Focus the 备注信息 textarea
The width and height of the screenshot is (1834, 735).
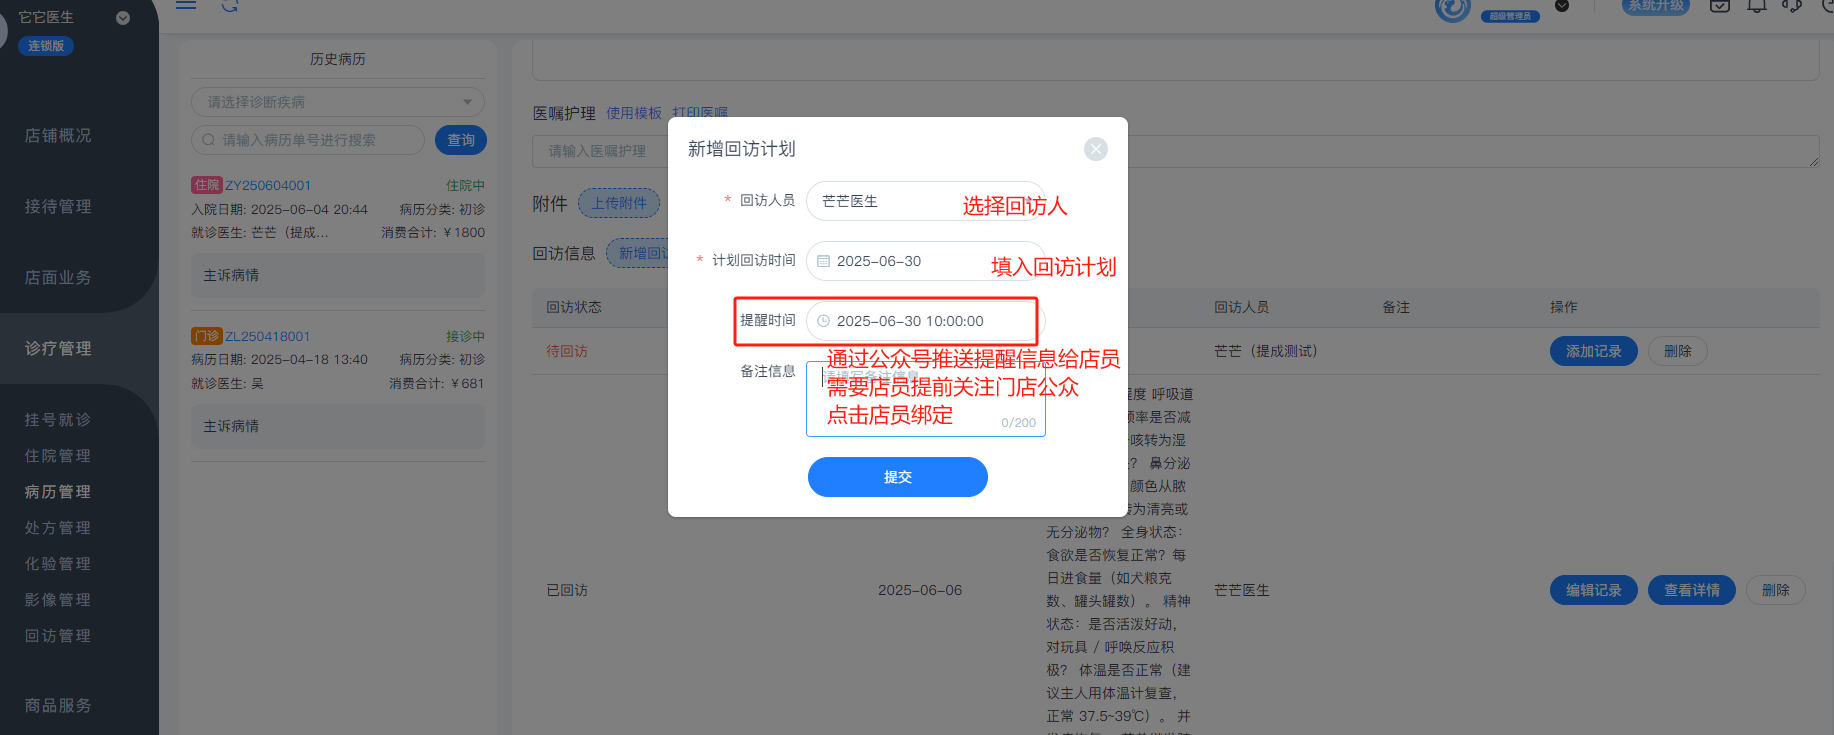[925, 399]
